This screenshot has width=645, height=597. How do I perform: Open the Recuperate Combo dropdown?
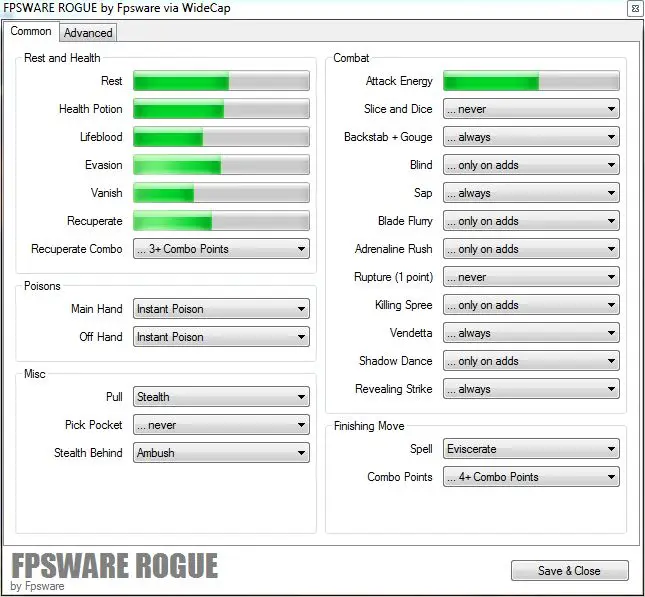[221, 249]
